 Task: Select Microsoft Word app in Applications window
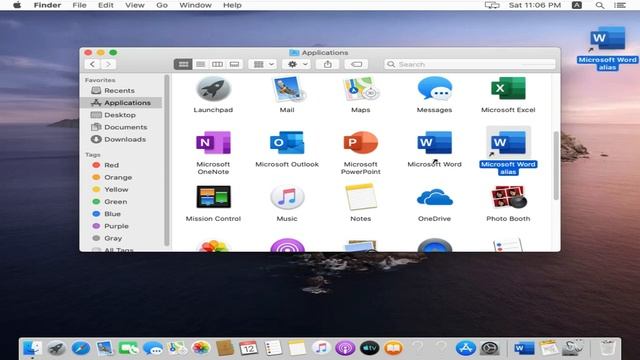434,143
